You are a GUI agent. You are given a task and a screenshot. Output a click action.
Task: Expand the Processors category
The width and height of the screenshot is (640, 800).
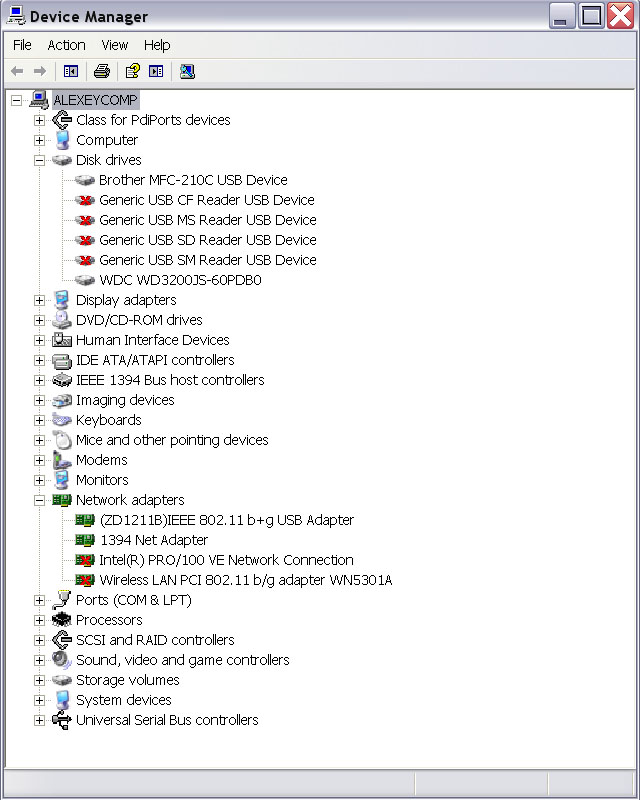[x=39, y=620]
